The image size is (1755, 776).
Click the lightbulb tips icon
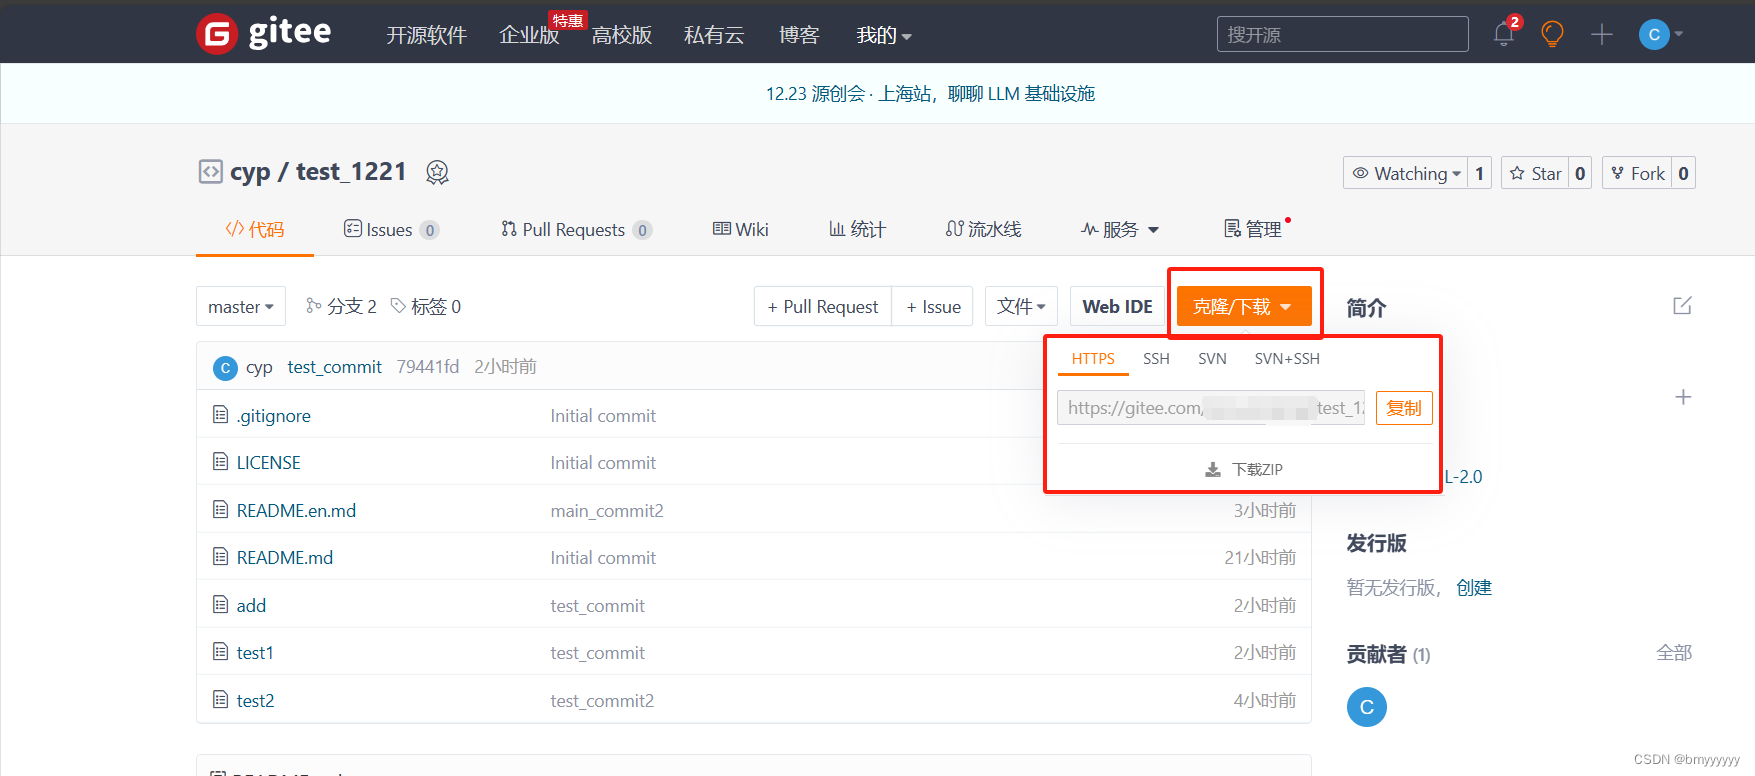tap(1552, 35)
